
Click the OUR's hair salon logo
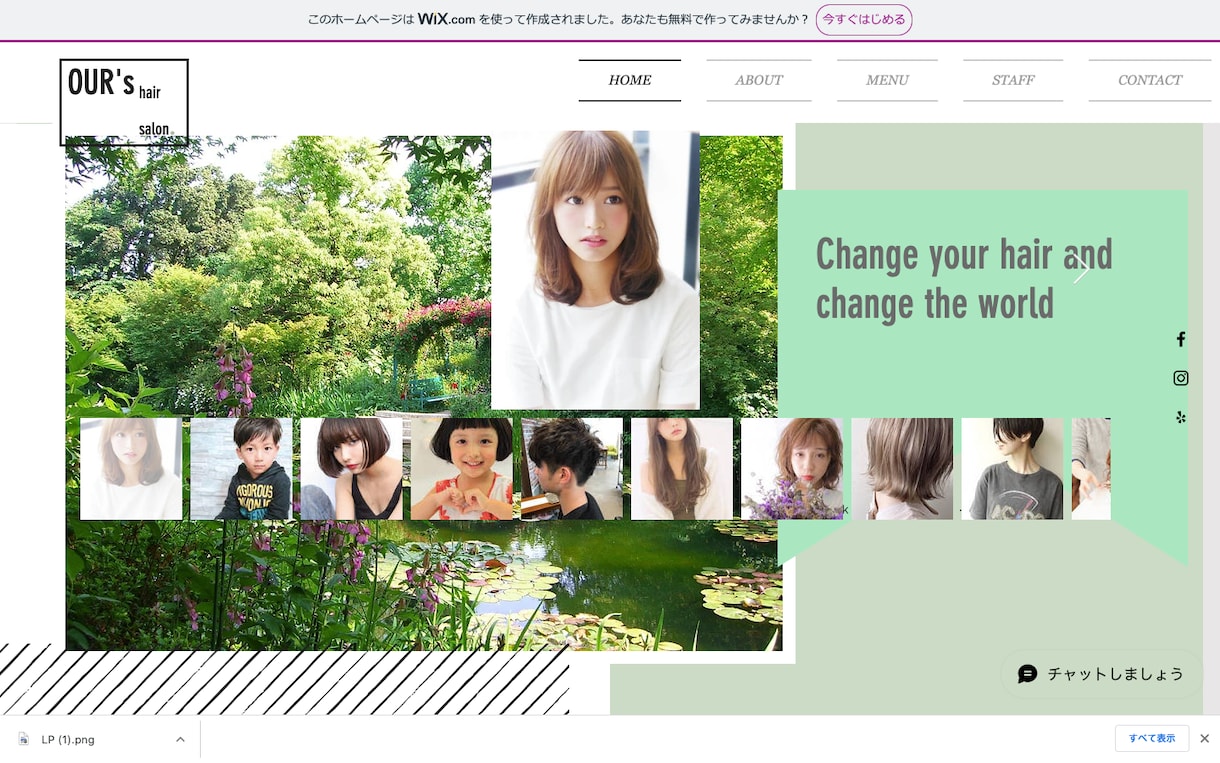(x=124, y=102)
